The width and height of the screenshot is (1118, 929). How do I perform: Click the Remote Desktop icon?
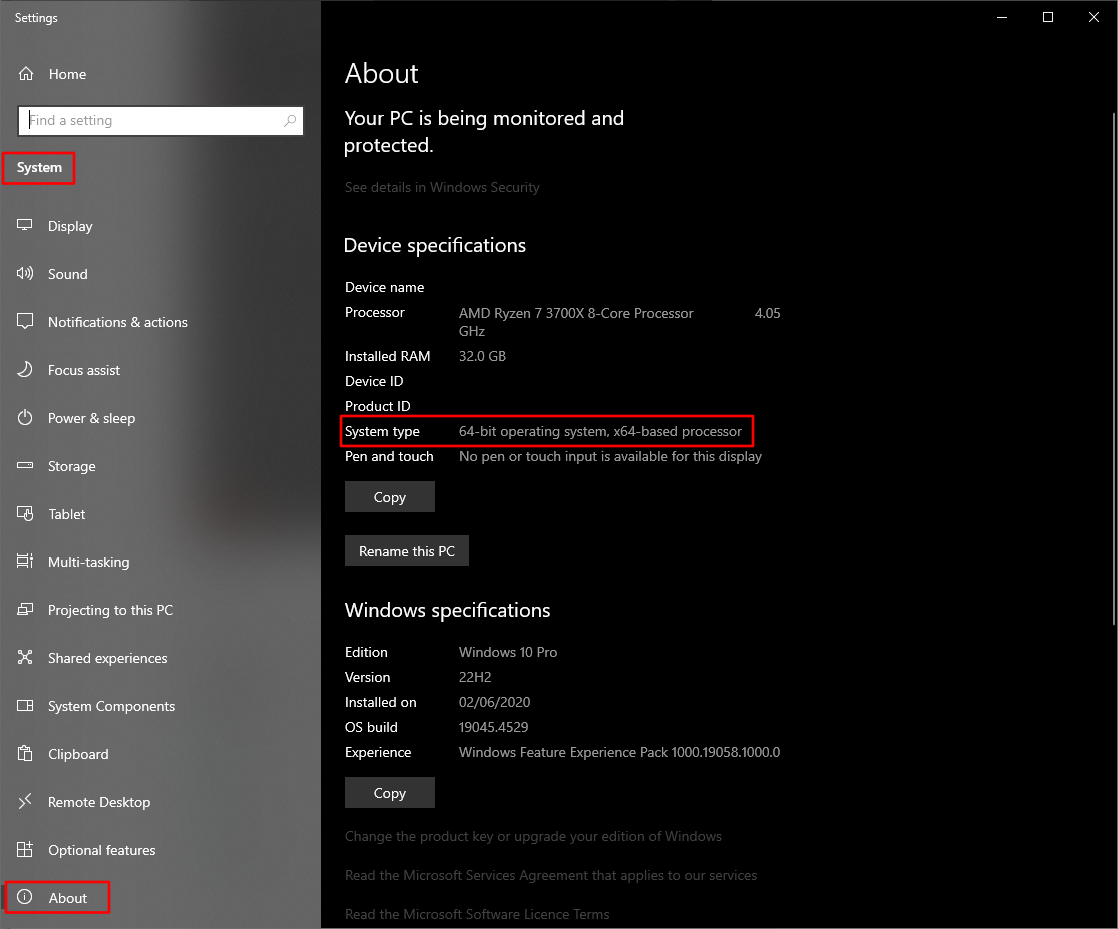26,802
